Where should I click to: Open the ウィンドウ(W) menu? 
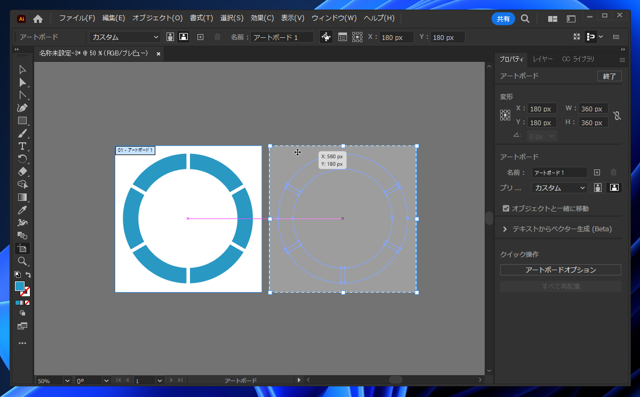tap(334, 18)
